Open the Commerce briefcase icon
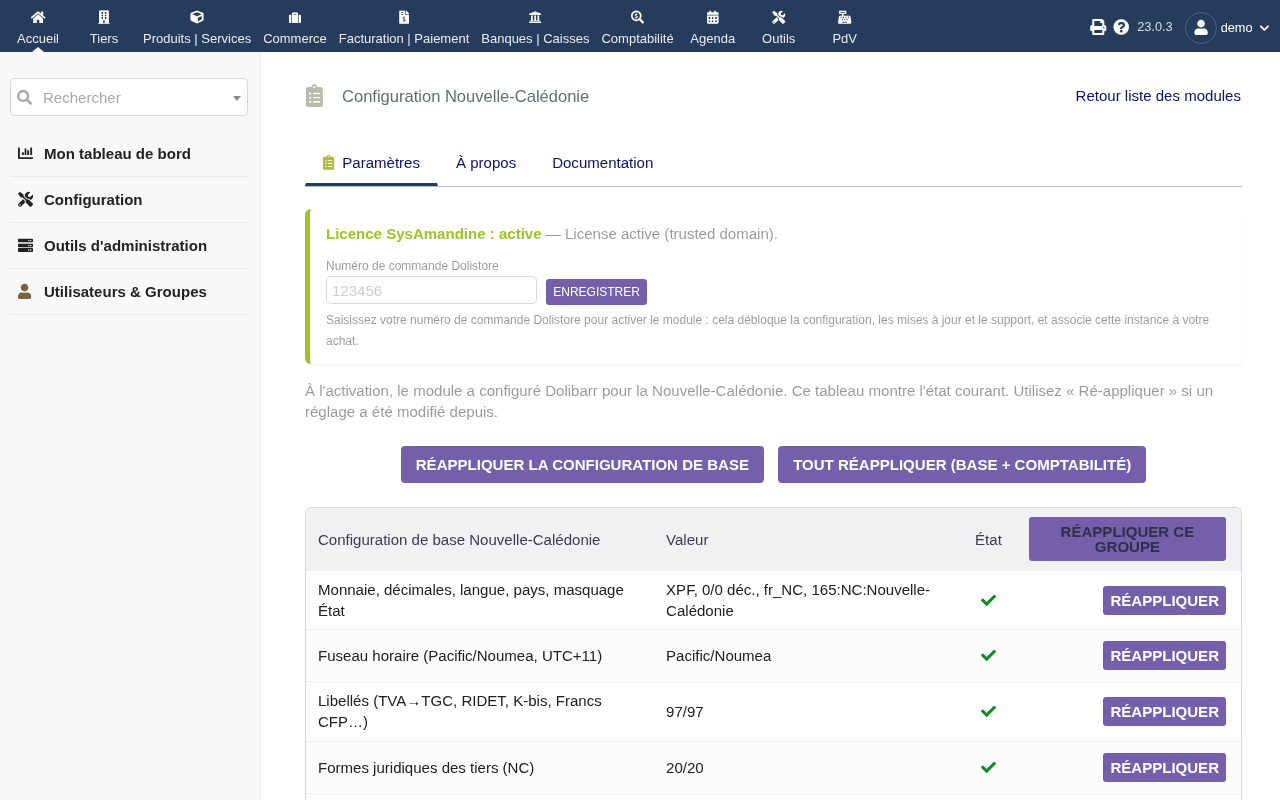The width and height of the screenshot is (1280, 800). (x=295, y=17)
